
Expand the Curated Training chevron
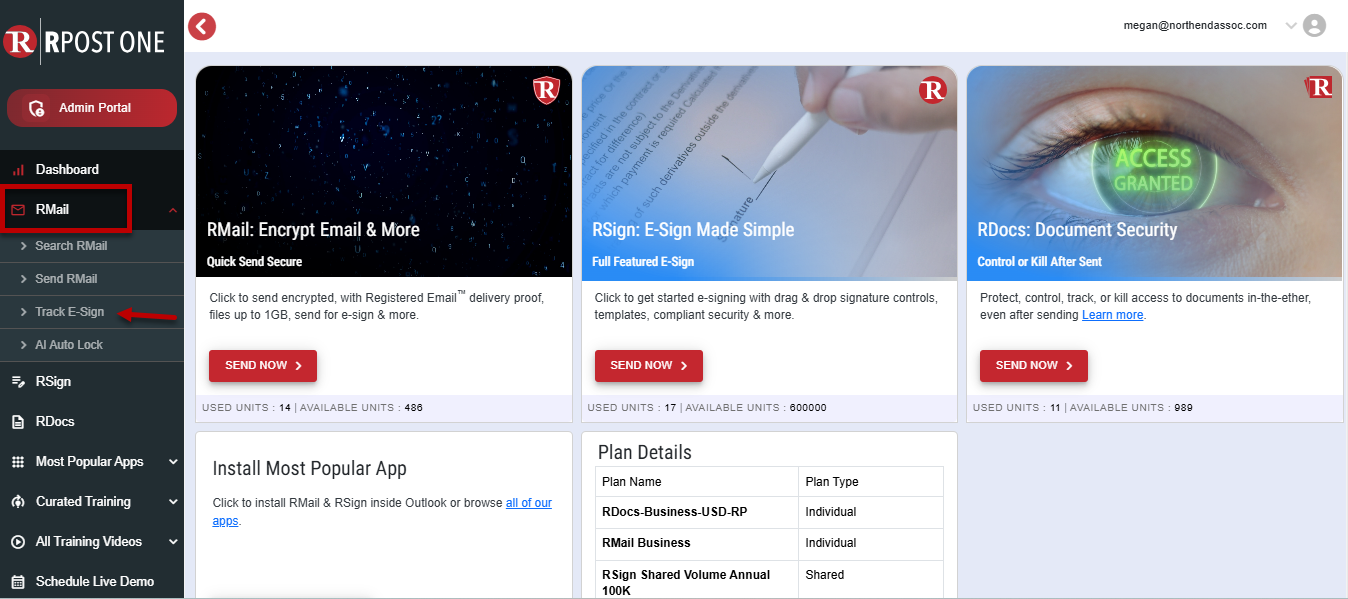pyautogui.click(x=173, y=502)
